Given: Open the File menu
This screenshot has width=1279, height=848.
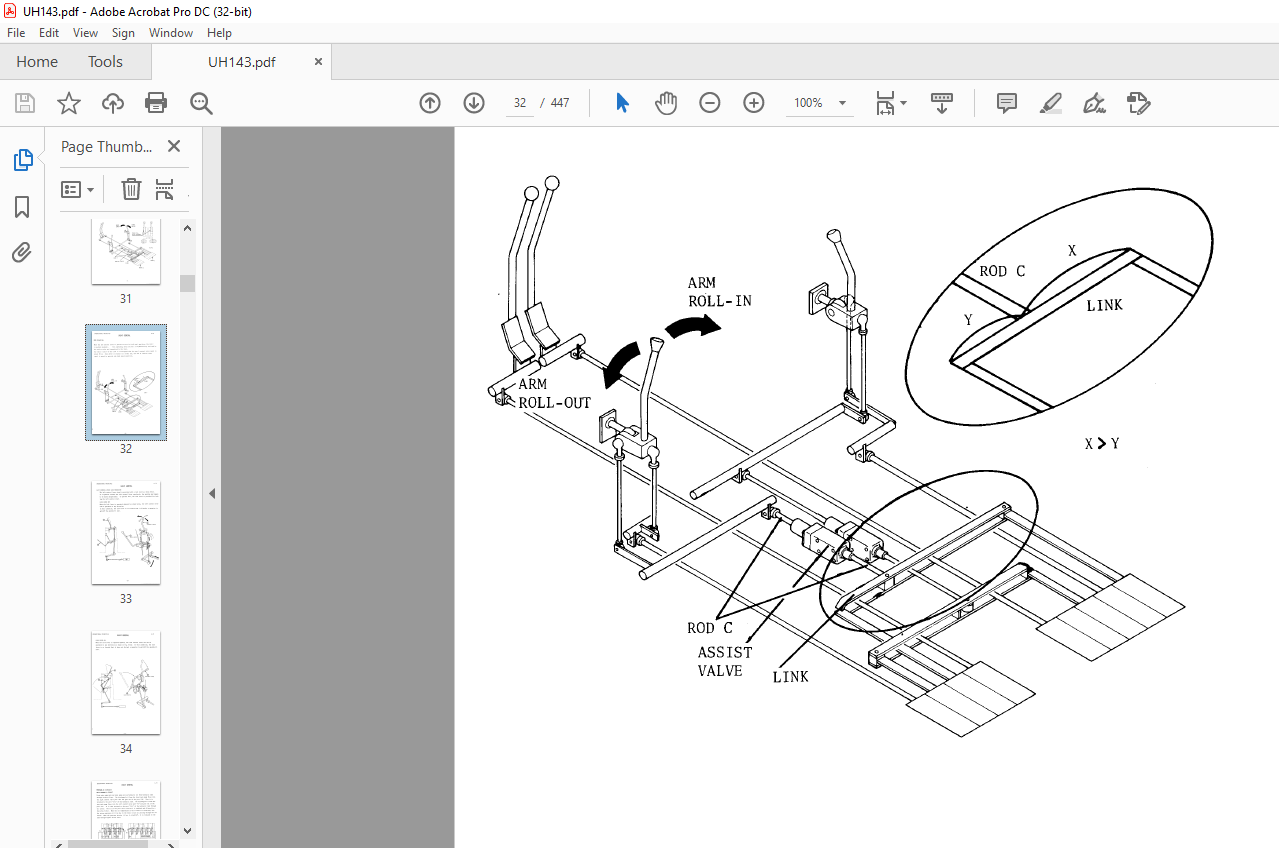Looking at the screenshot, I should tap(16, 33).
